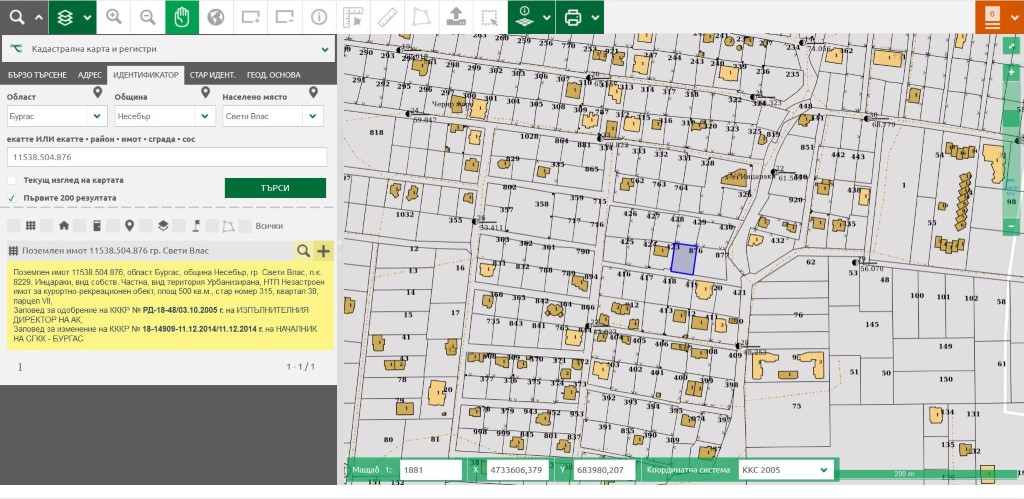The image size is (1024, 499).
Task: Select the ruler measure distance tool
Action: (386, 17)
